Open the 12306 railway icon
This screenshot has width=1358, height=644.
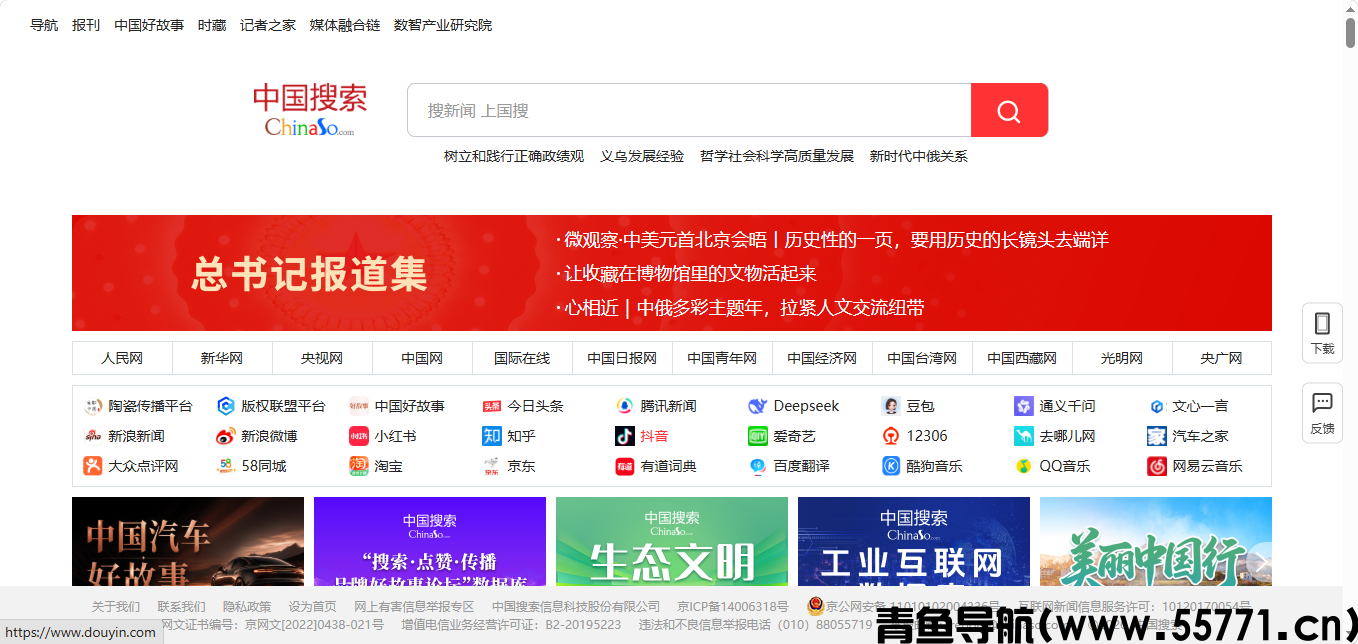click(891, 436)
